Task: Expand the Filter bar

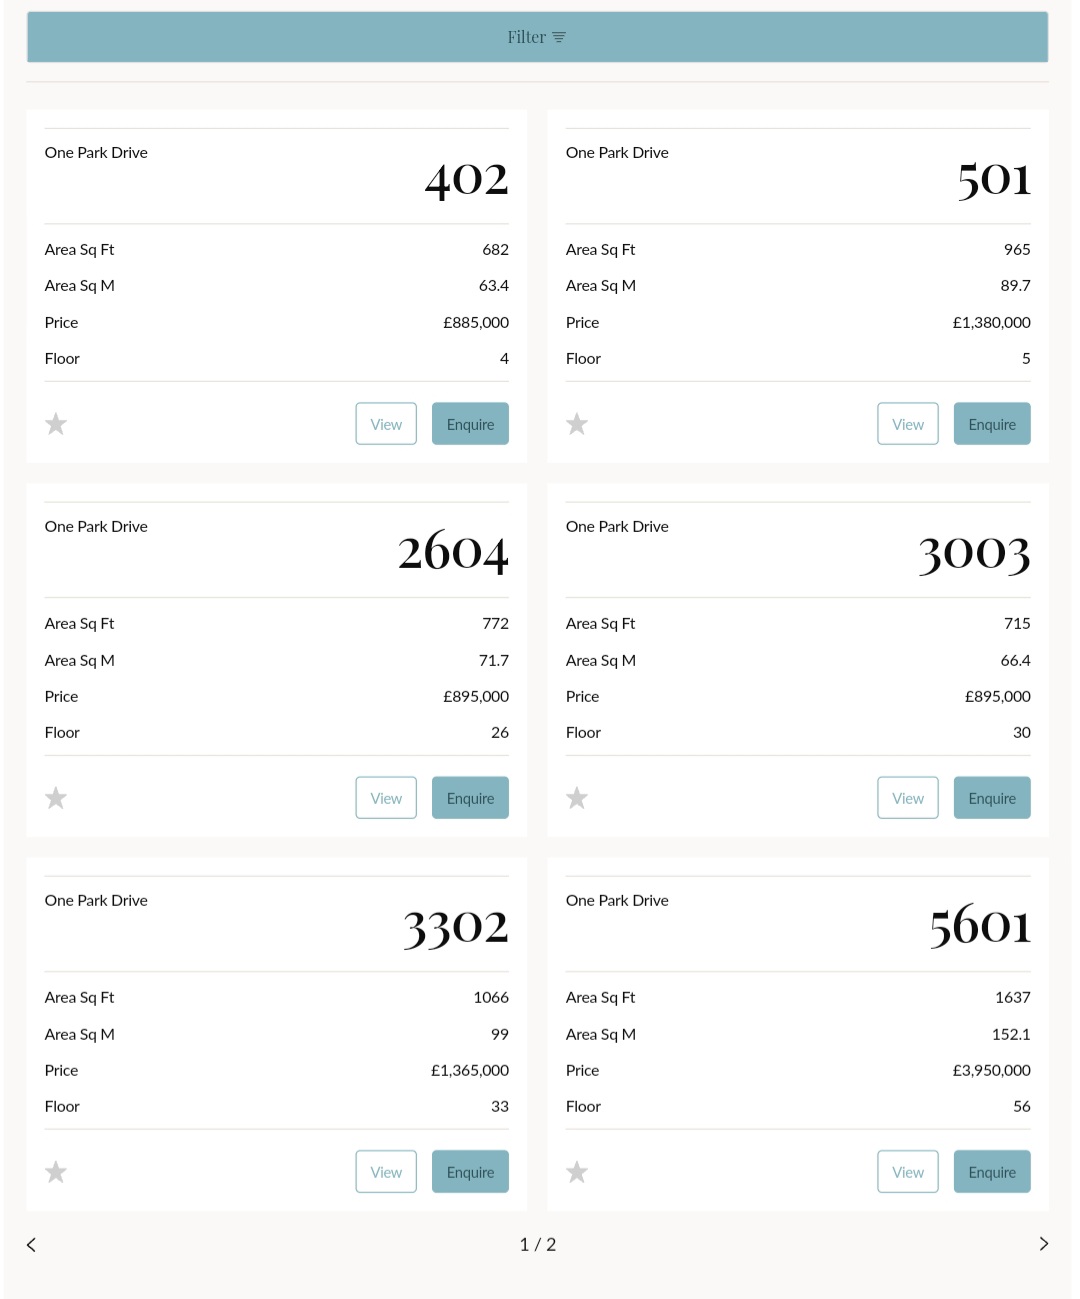Action: pos(537,37)
